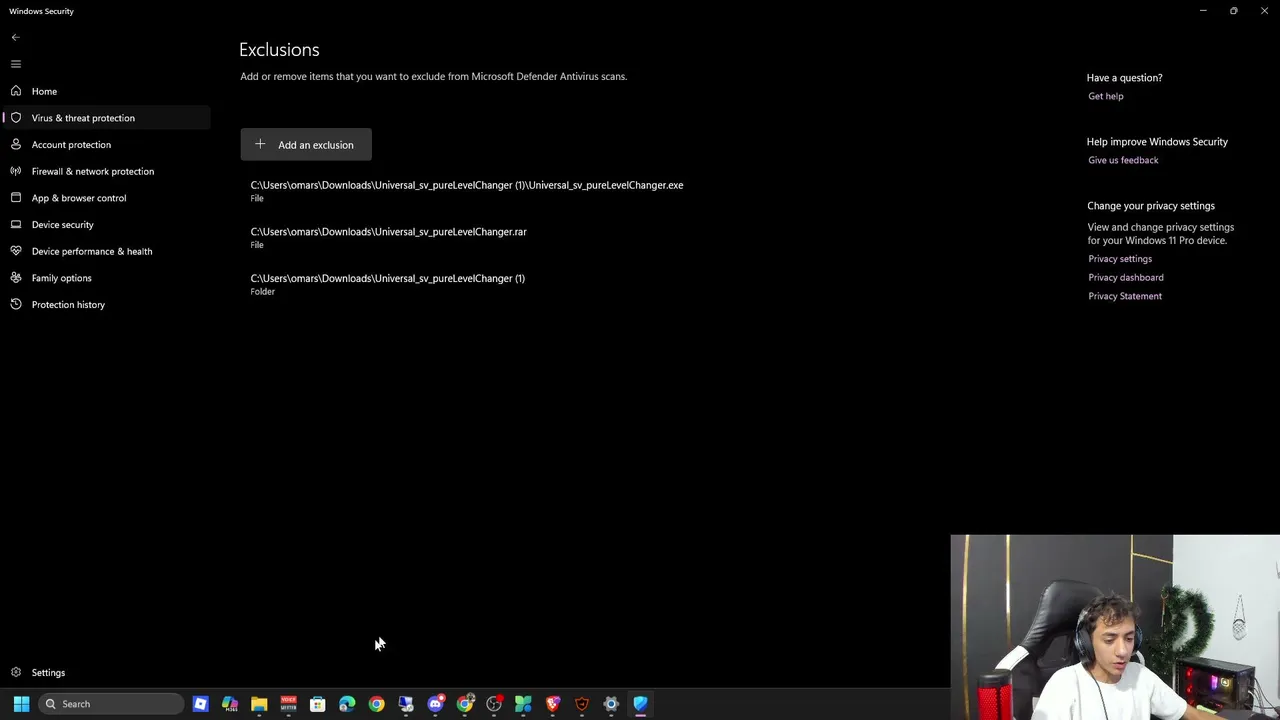
Task: Click 'Help improve Windows Security' heading
Action: click(x=1157, y=142)
